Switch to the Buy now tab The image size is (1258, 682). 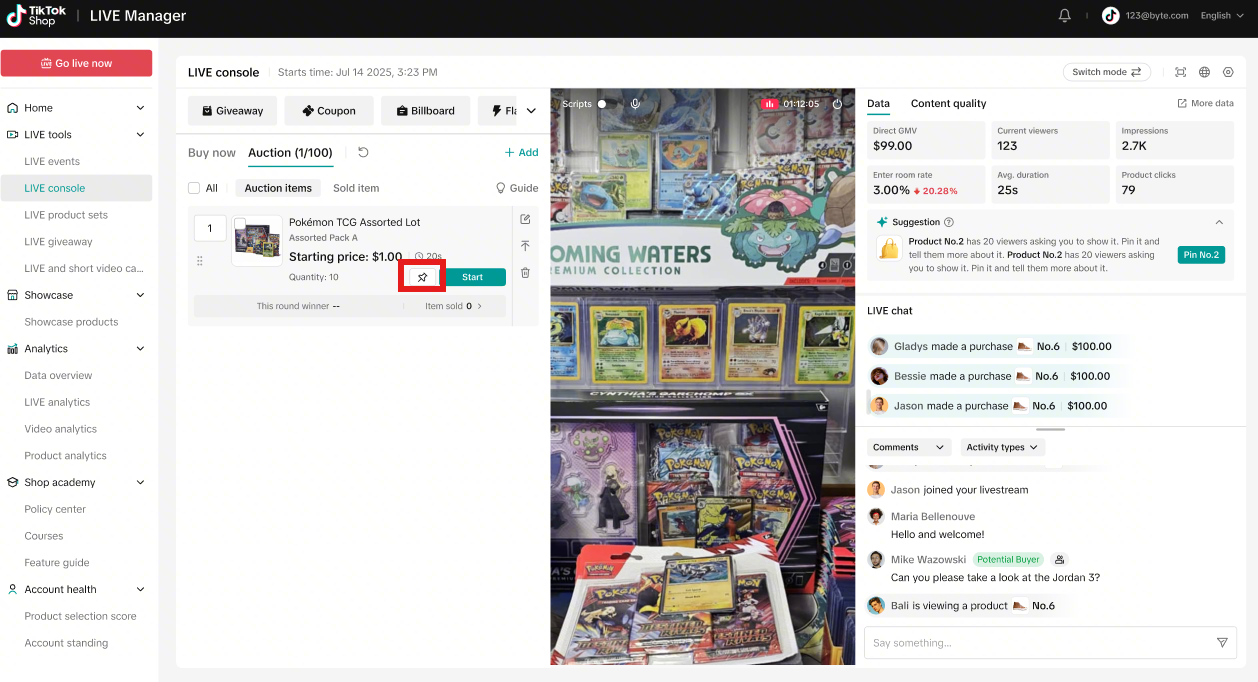click(x=212, y=153)
